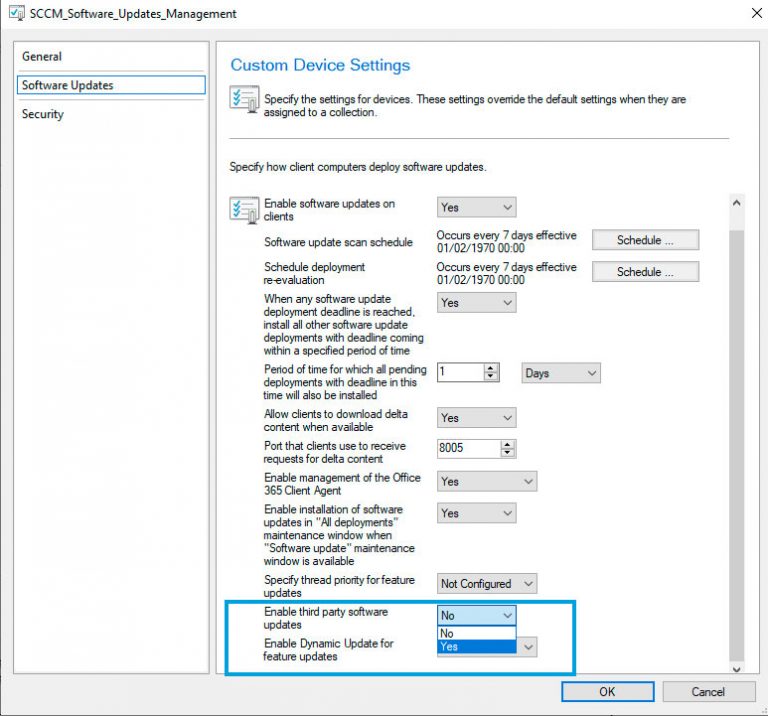The height and width of the screenshot is (716, 768).
Task: Click the SCCM window title icon
Action: (17, 13)
